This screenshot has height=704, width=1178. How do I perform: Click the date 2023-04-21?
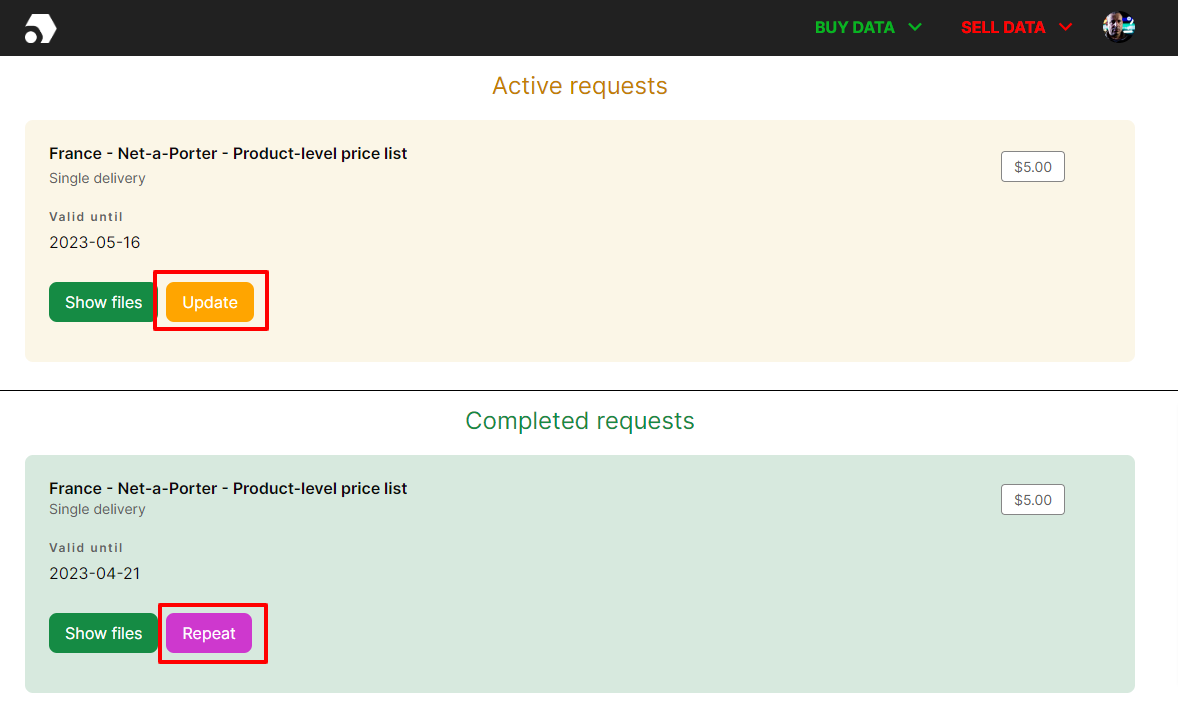tap(95, 573)
